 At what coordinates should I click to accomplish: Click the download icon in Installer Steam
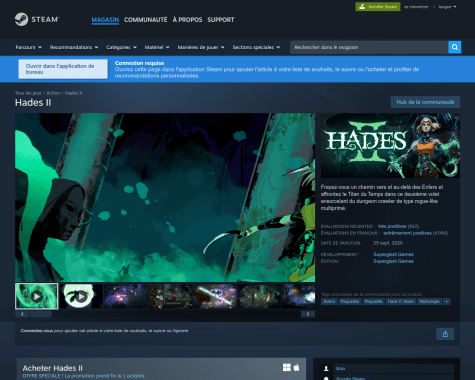(362, 7)
